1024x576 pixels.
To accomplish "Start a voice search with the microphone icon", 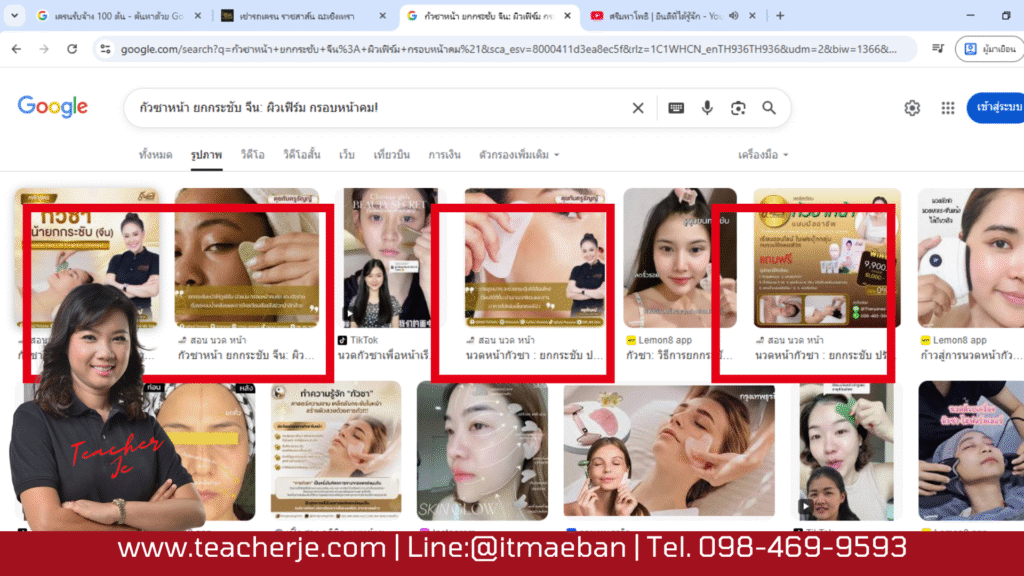I will point(708,107).
